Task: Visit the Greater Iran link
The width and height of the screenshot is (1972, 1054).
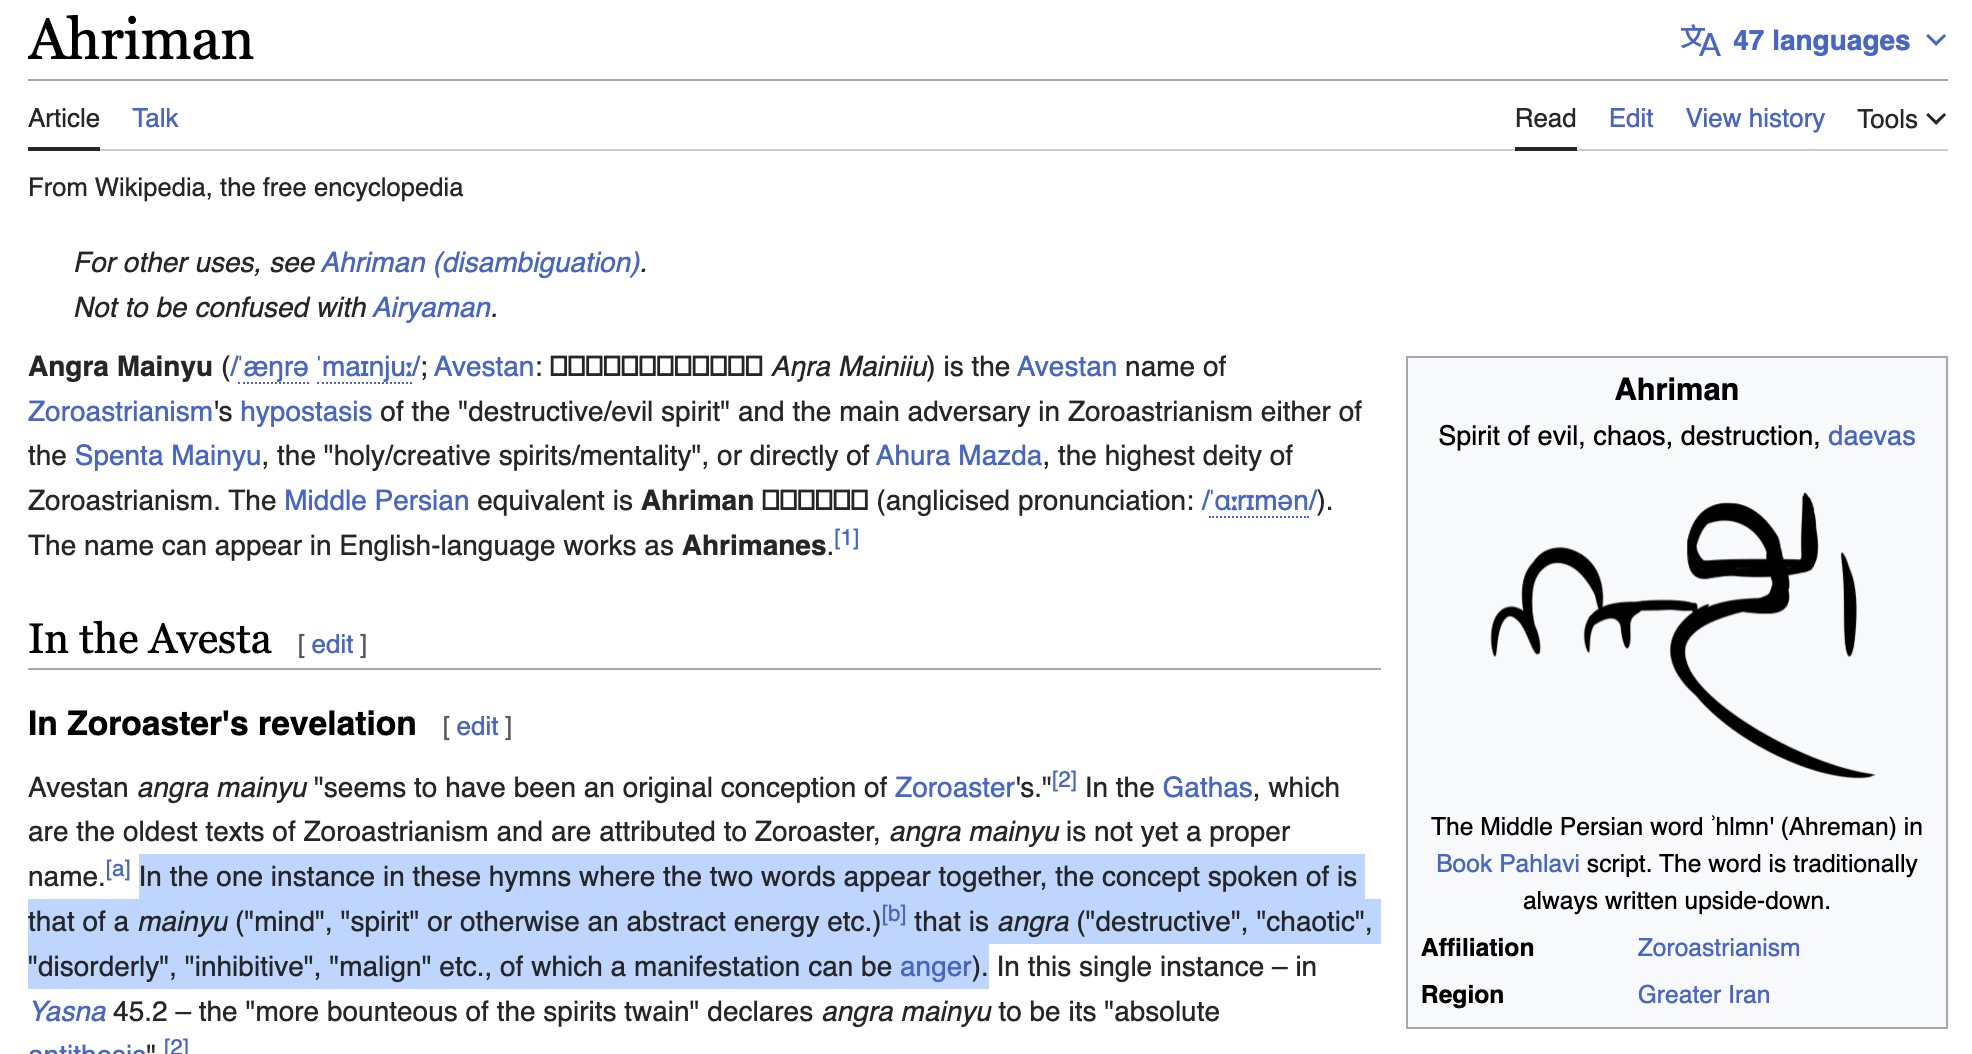Action: tap(1703, 995)
